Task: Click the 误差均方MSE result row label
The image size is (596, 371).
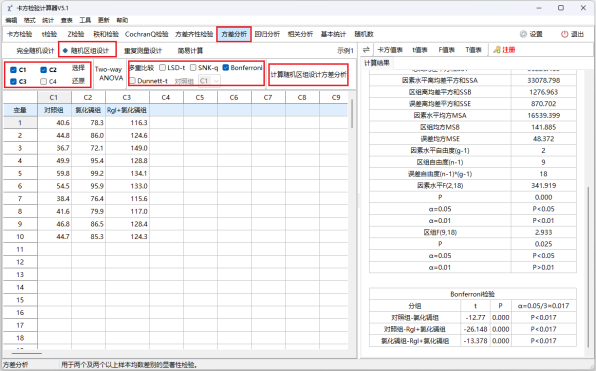Action: [440, 139]
